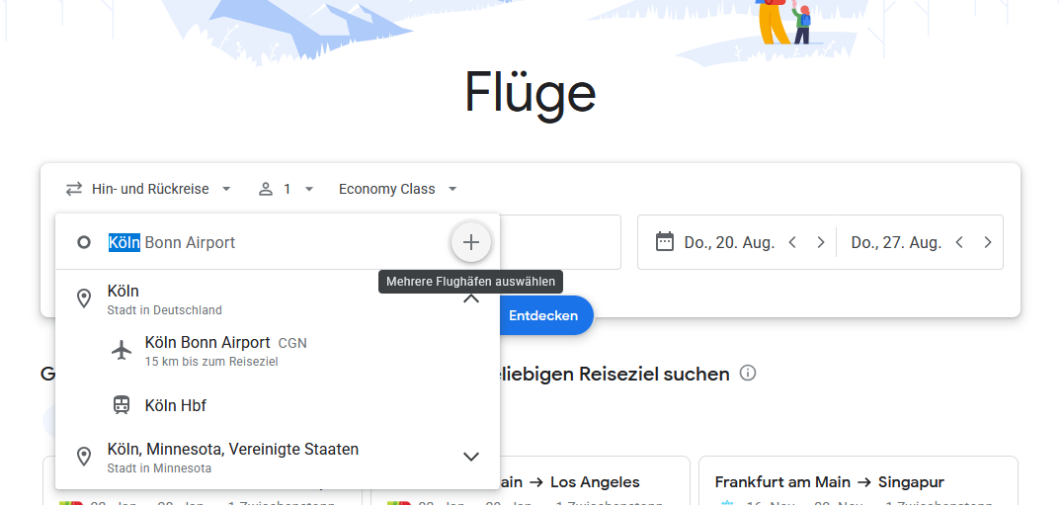Viewport: 1060px width, 505px height.
Task: Click the location pin next to Köln, Deutschland
Action: coord(84,298)
